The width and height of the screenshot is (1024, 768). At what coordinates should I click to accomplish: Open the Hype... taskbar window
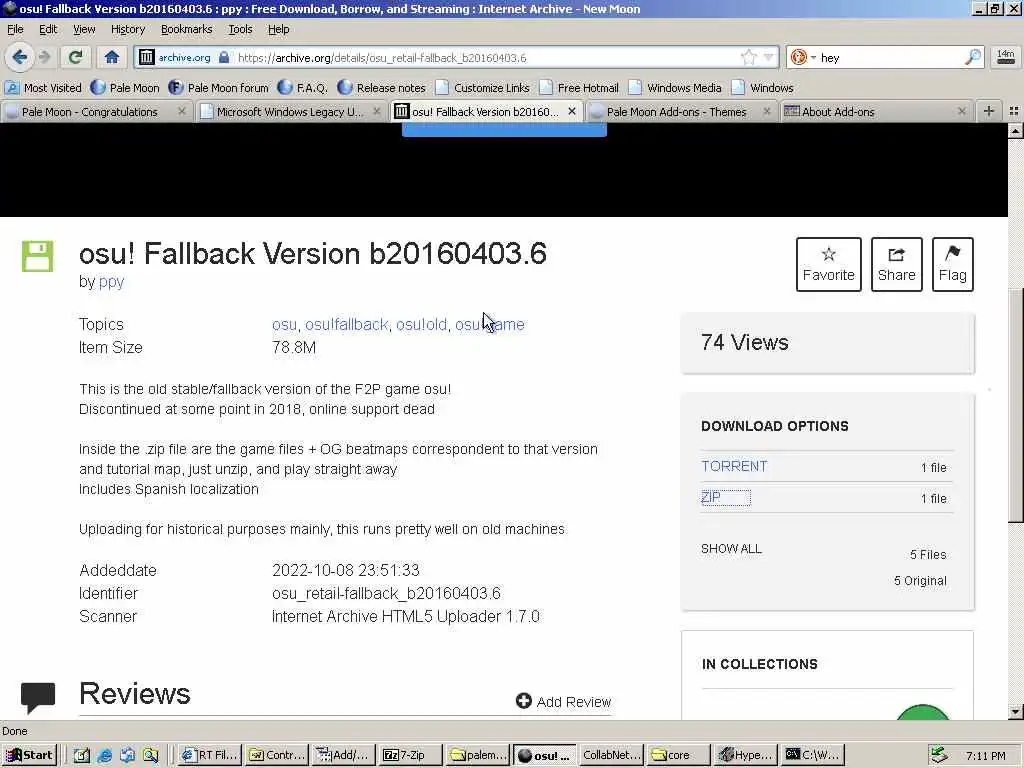[x=745, y=755]
